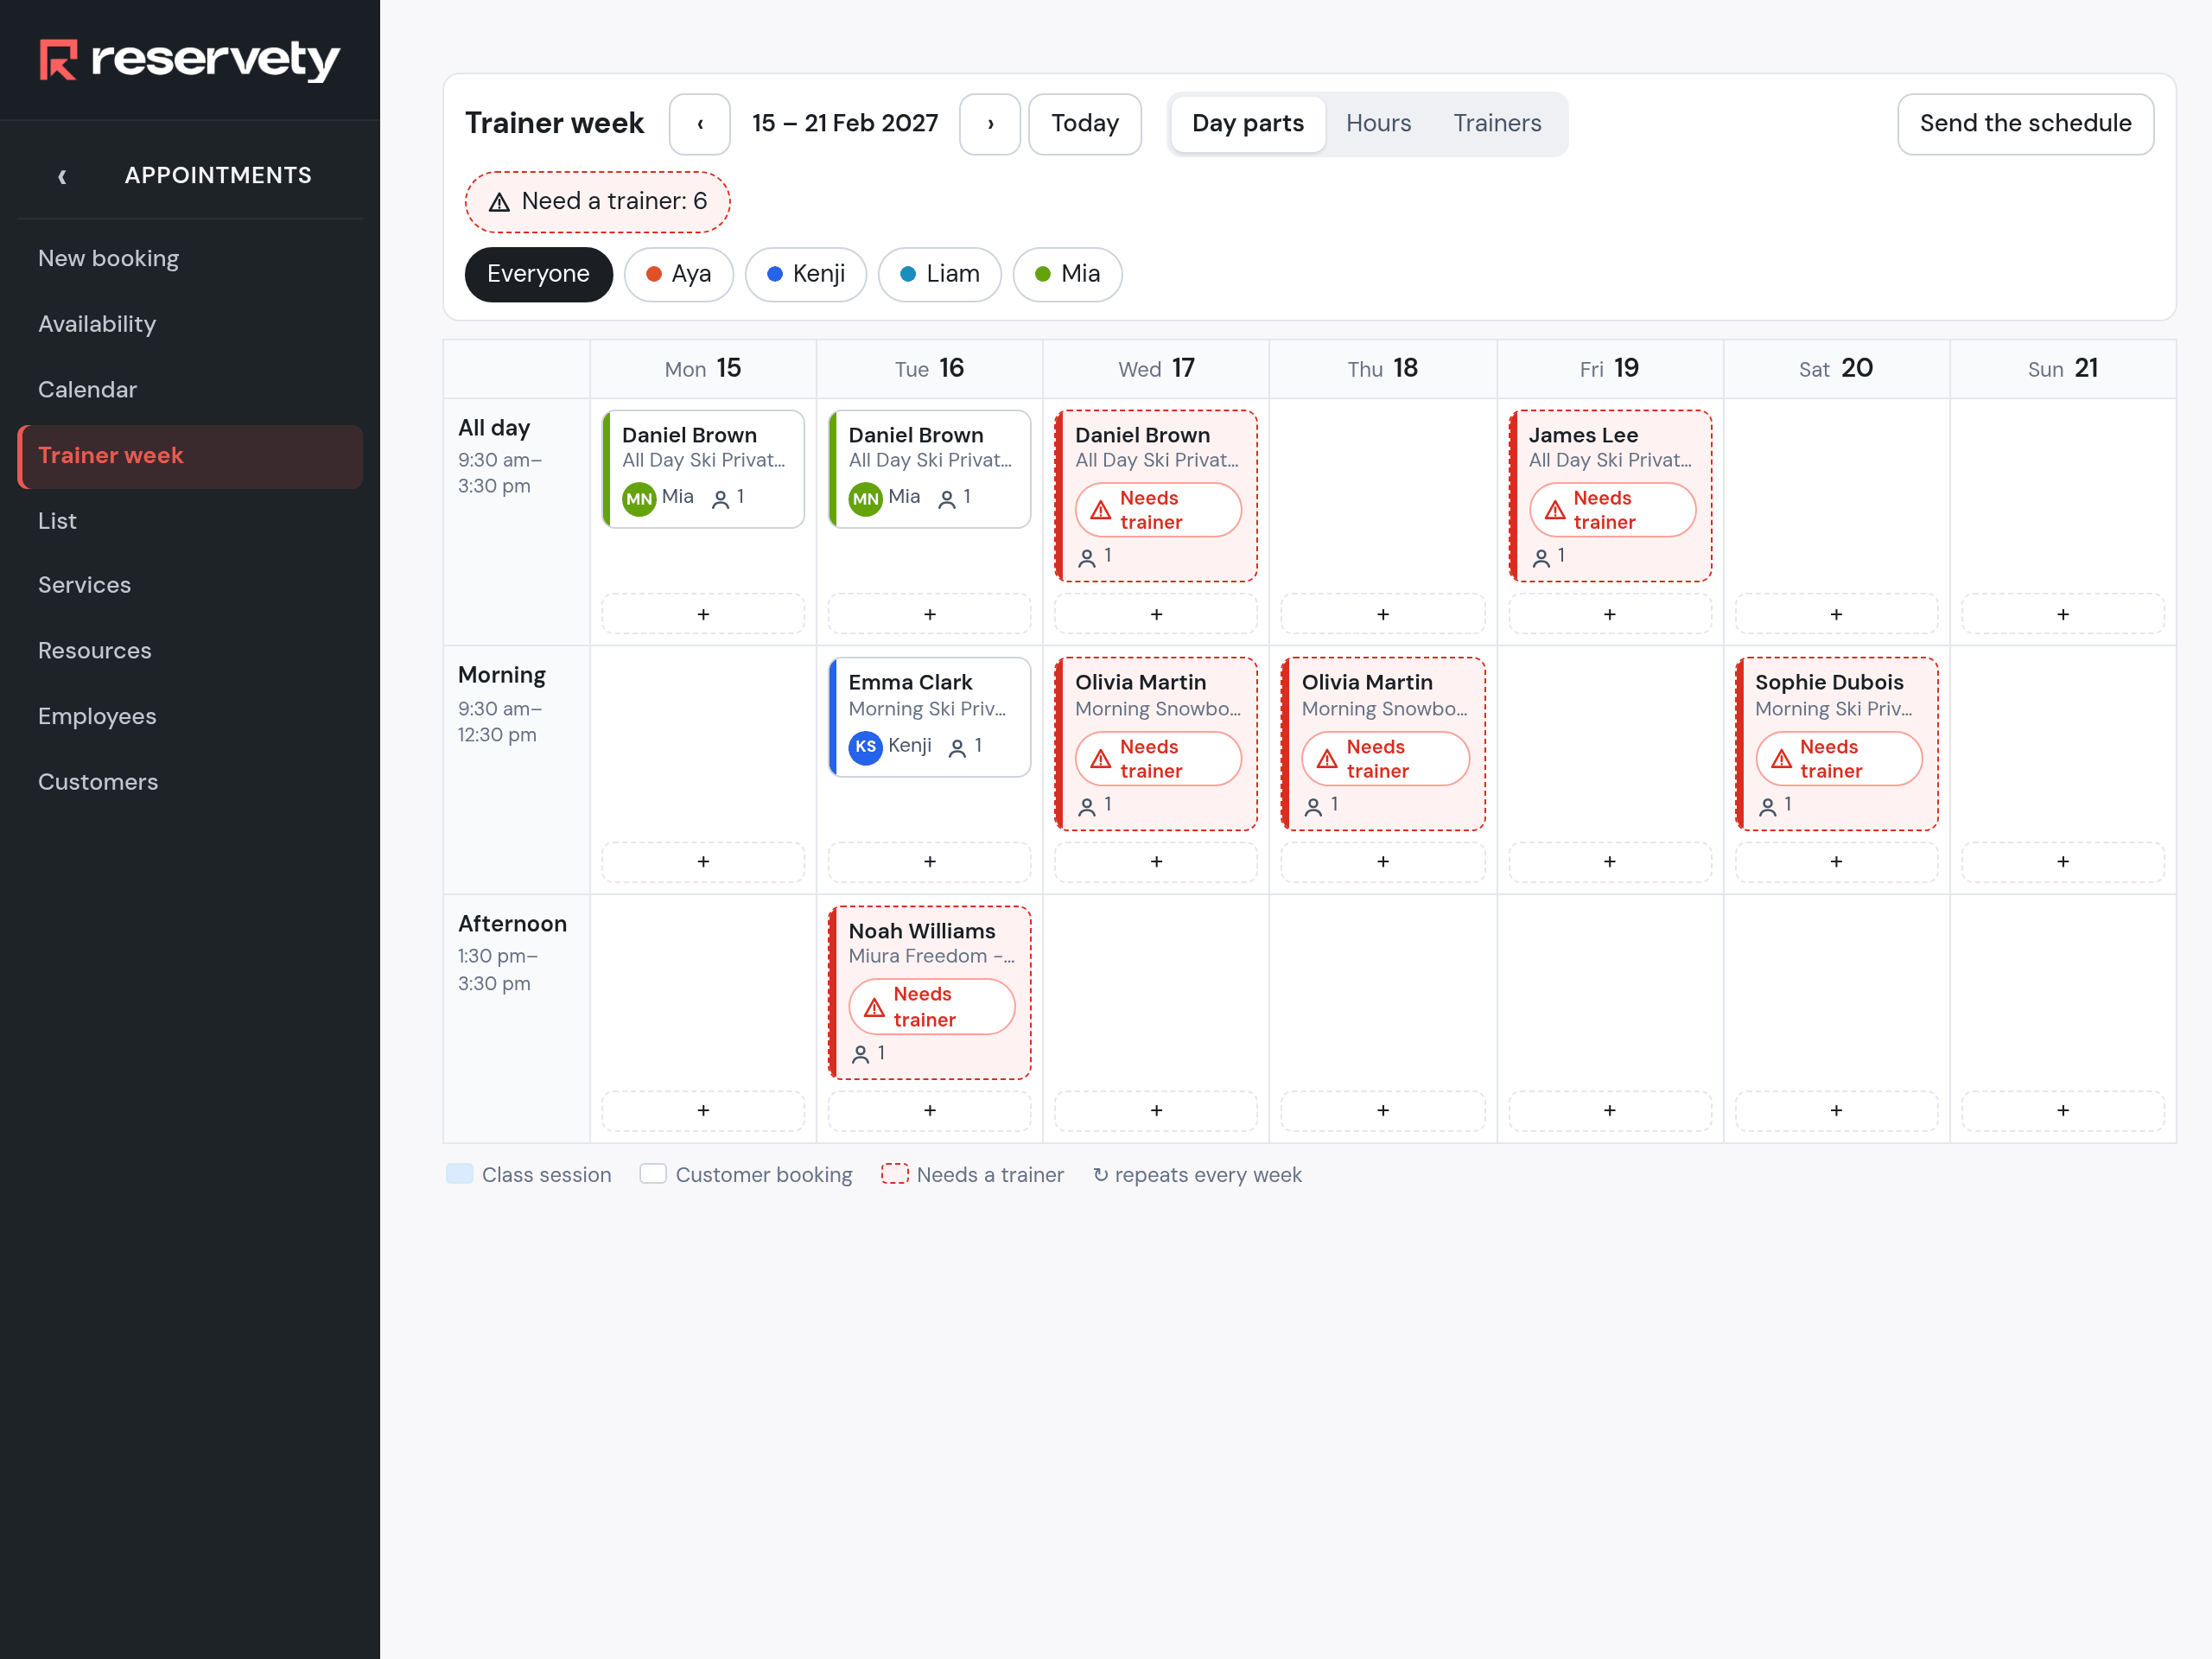Open Calendar in sidebar
Screen dimensions: 2212x1659
click(x=190, y=390)
